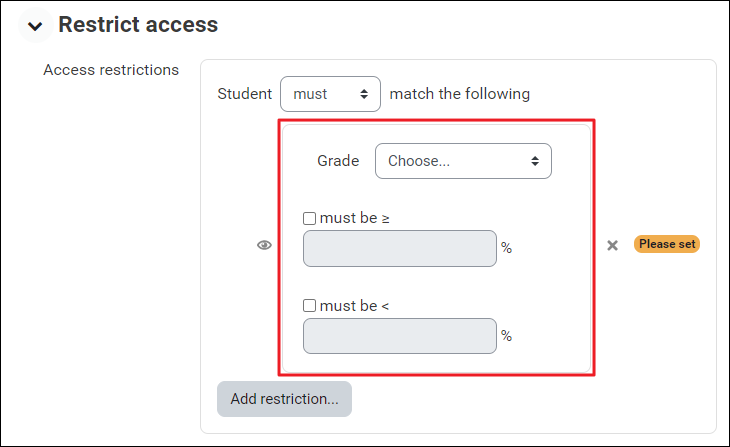The image size is (730, 447).
Task: Click the 'must be <' percentage field
Action: [399, 336]
